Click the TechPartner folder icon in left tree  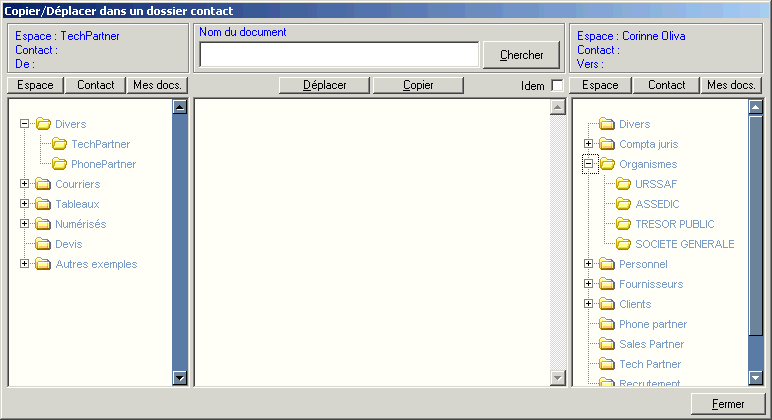(59, 144)
